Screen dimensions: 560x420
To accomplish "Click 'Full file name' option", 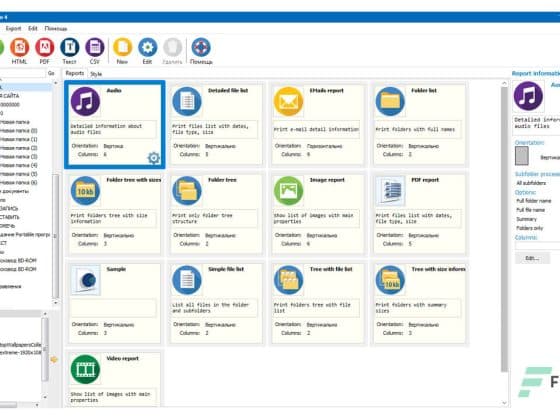I will click(x=531, y=210).
